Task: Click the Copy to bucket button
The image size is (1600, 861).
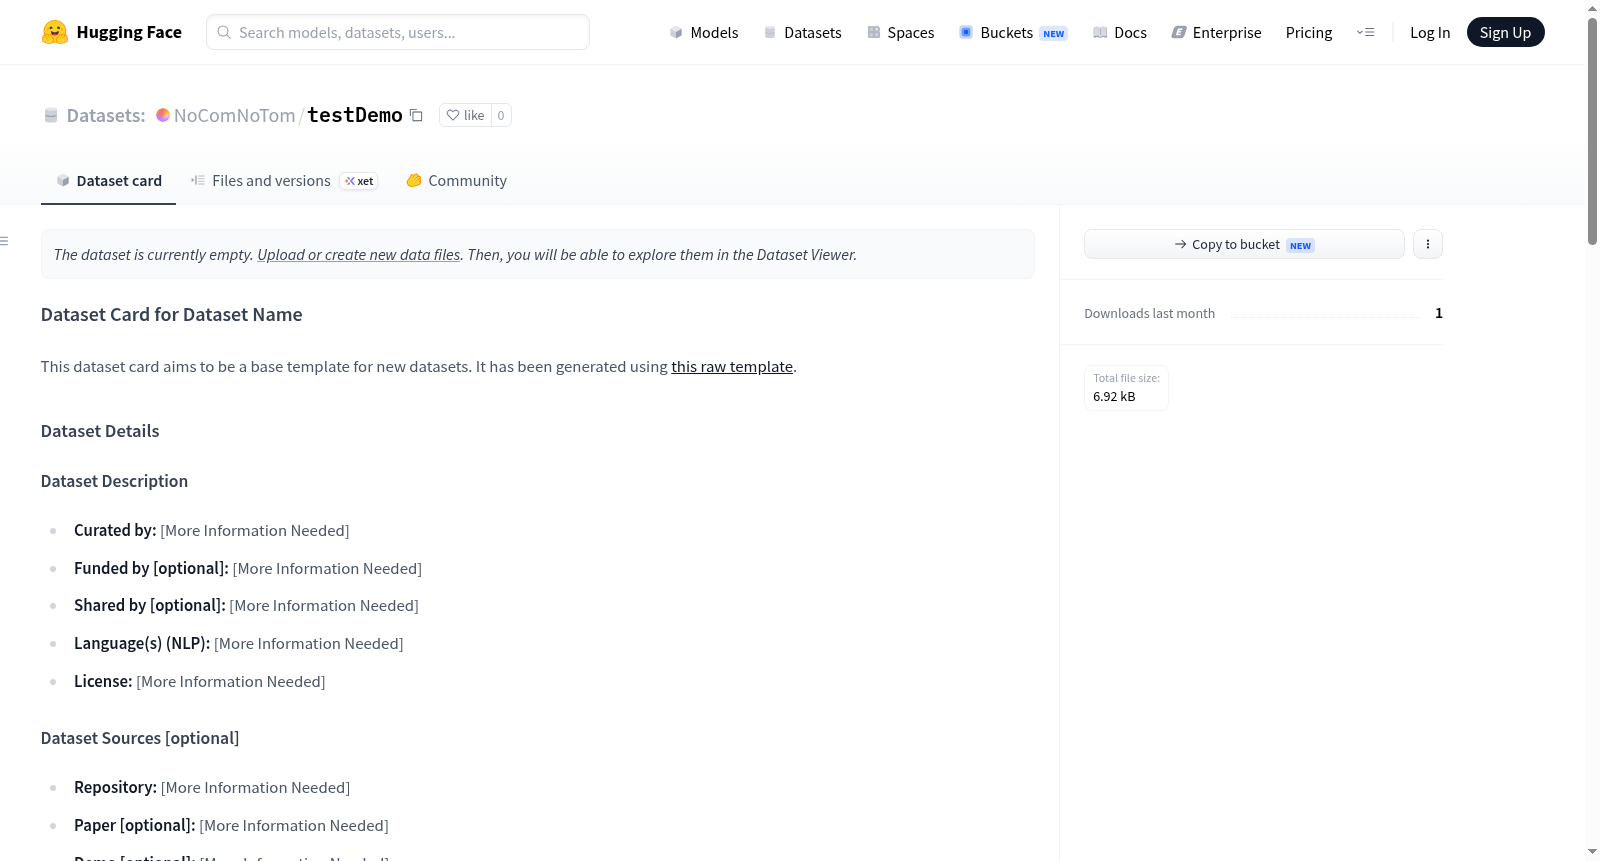Action: [x=1244, y=244]
